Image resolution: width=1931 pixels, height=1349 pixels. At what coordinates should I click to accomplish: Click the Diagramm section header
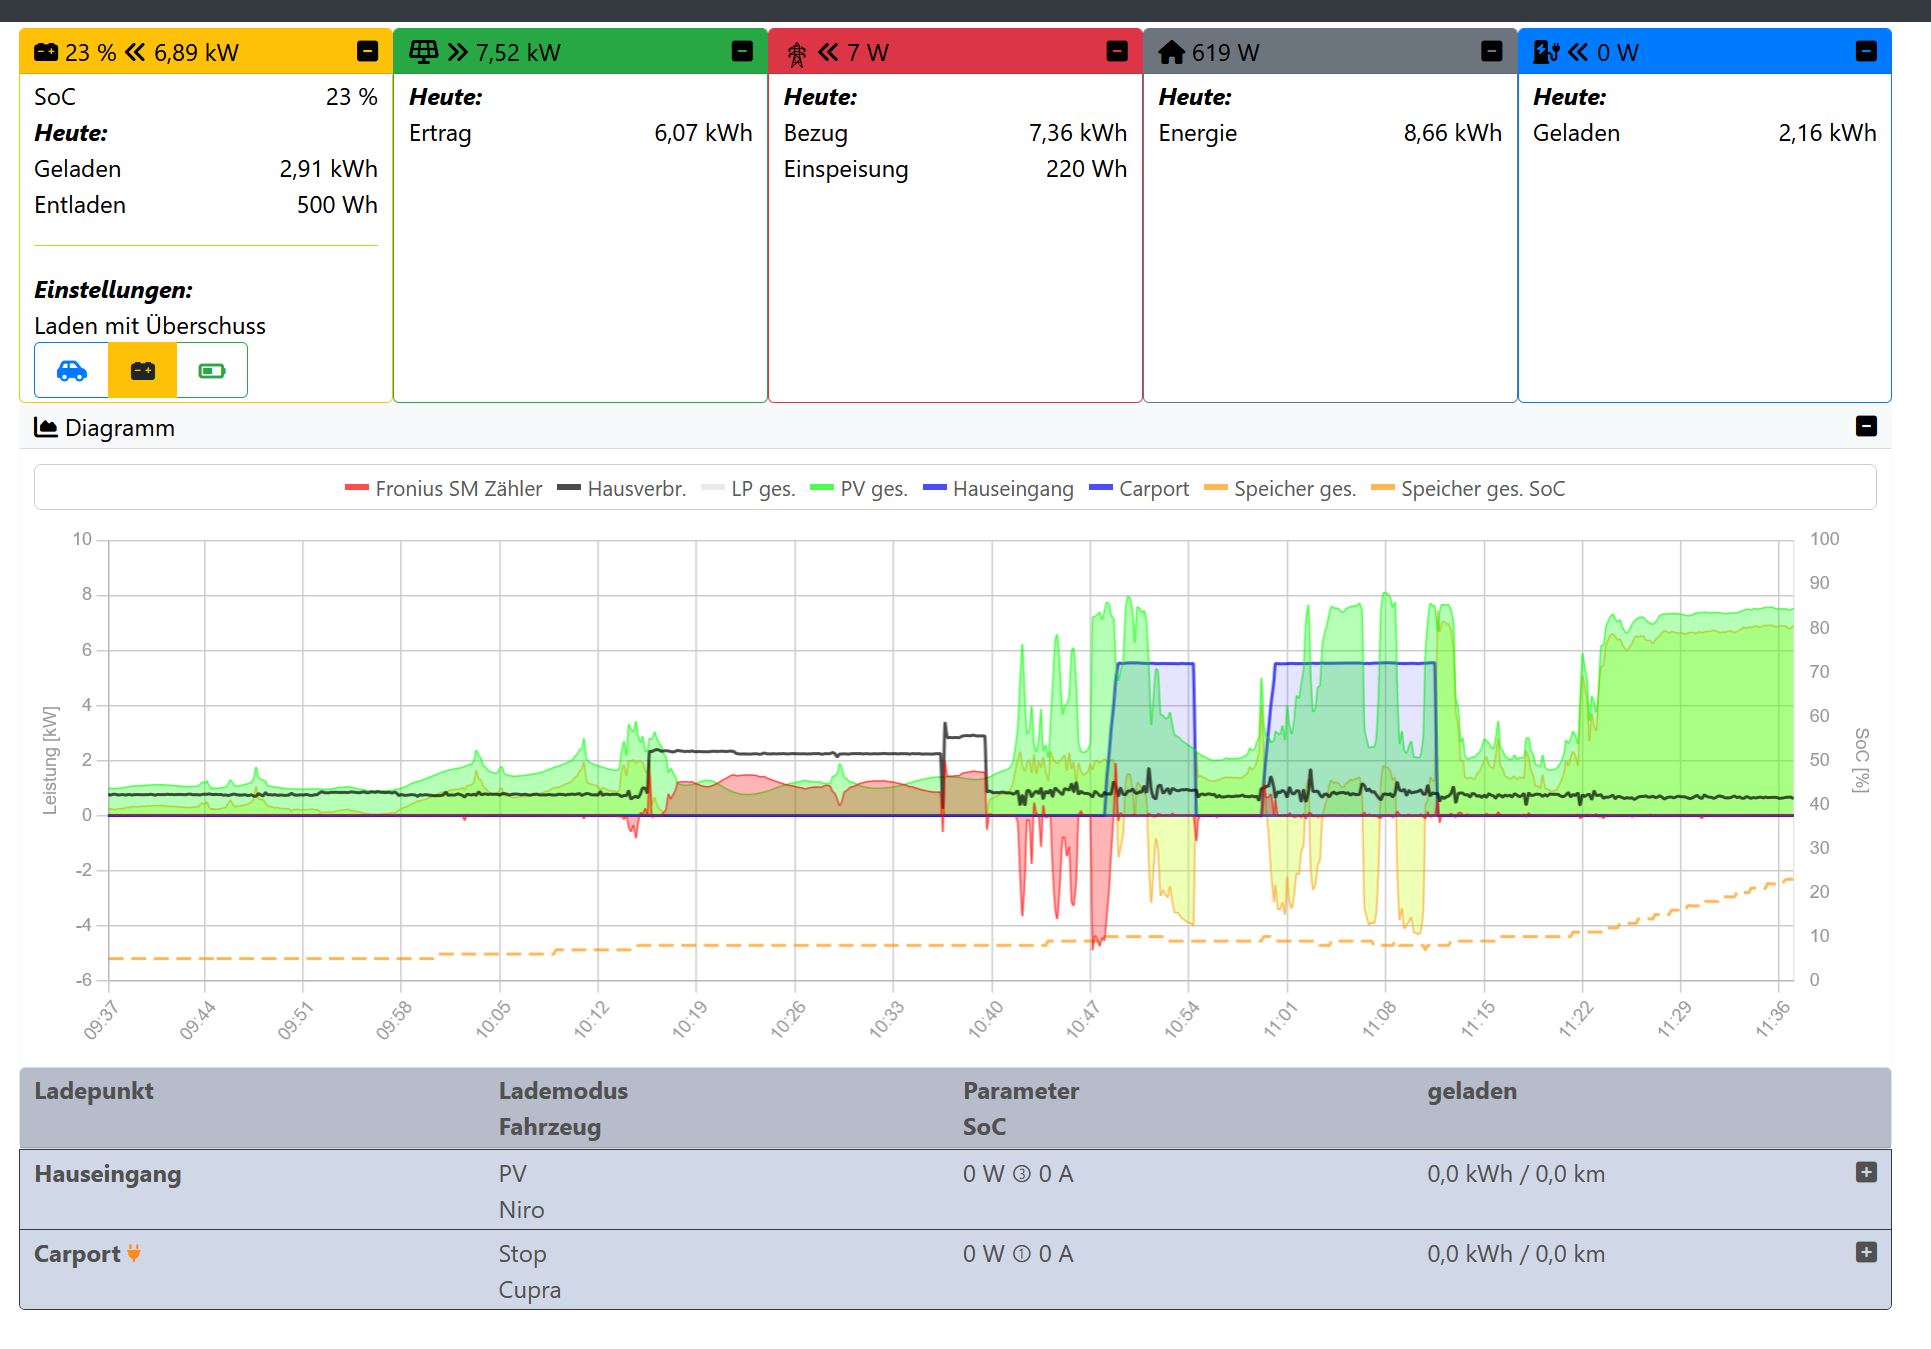pos(119,428)
